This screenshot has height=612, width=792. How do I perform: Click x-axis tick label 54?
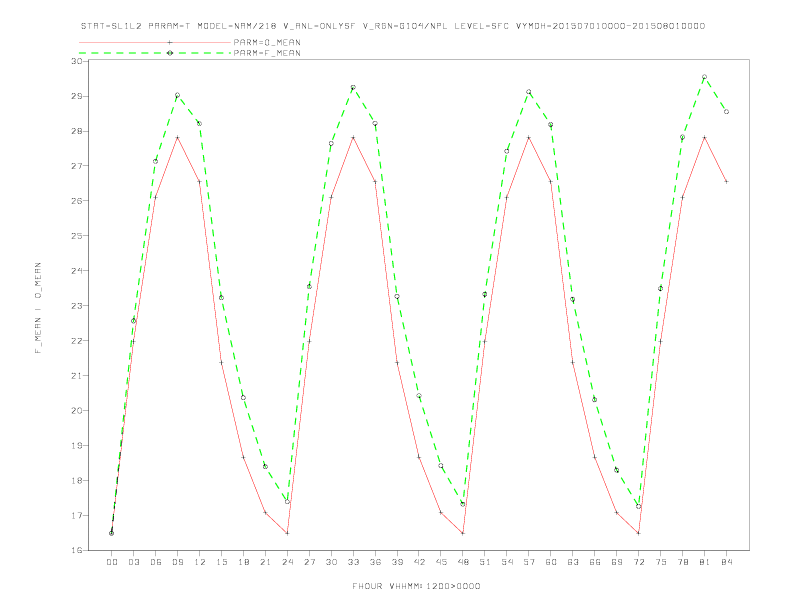507,562
